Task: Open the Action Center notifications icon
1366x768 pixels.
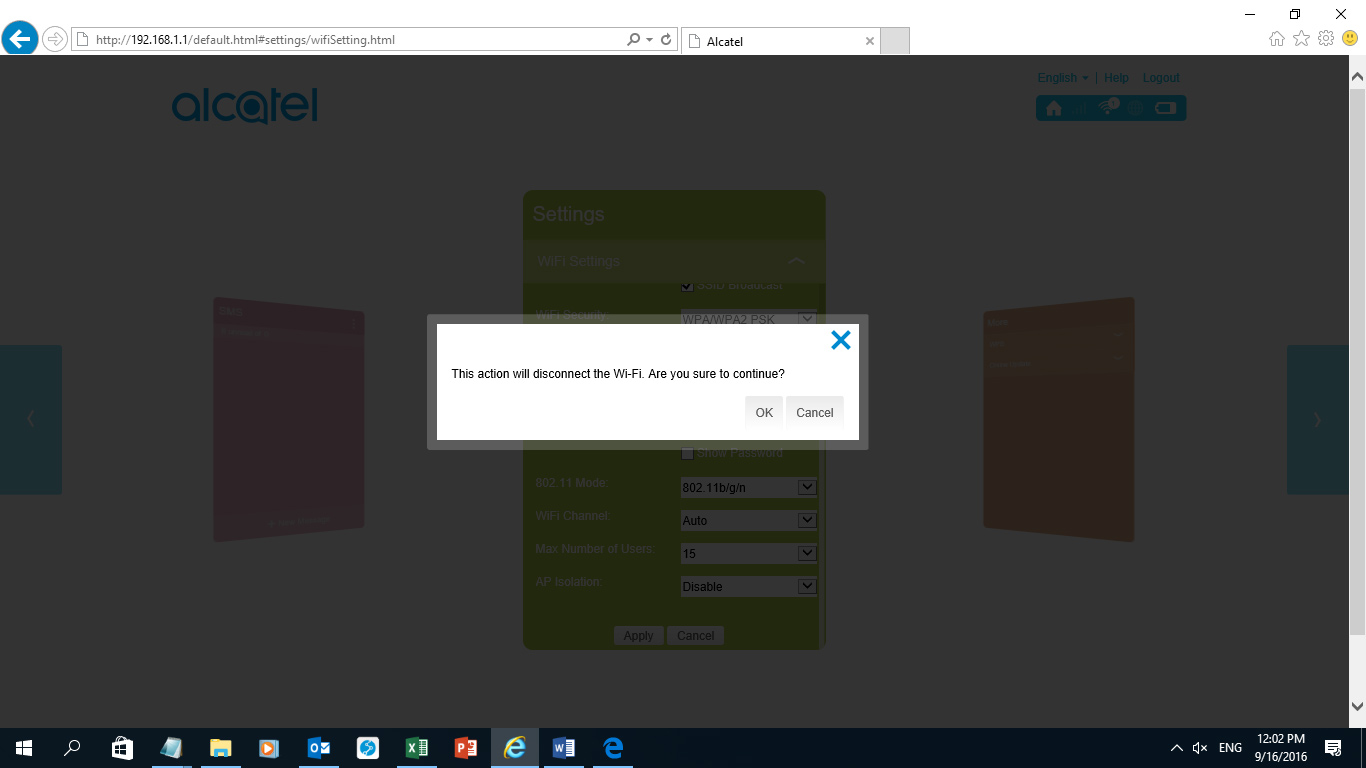Action: pos(1333,748)
